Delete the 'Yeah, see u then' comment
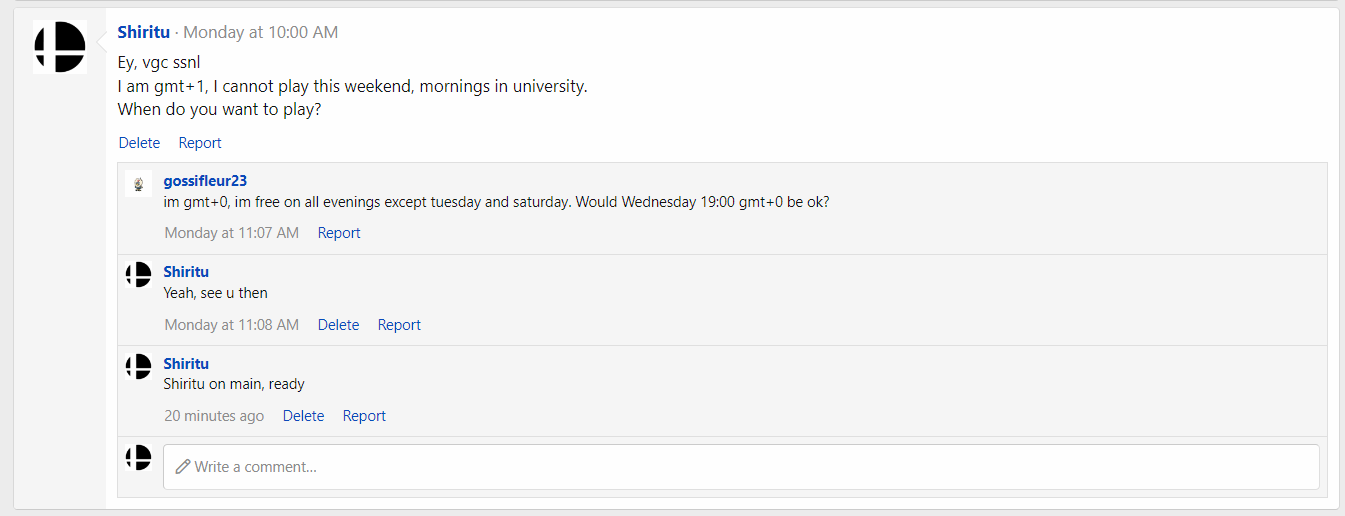Viewport: 1345px width, 516px height. click(338, 325)
